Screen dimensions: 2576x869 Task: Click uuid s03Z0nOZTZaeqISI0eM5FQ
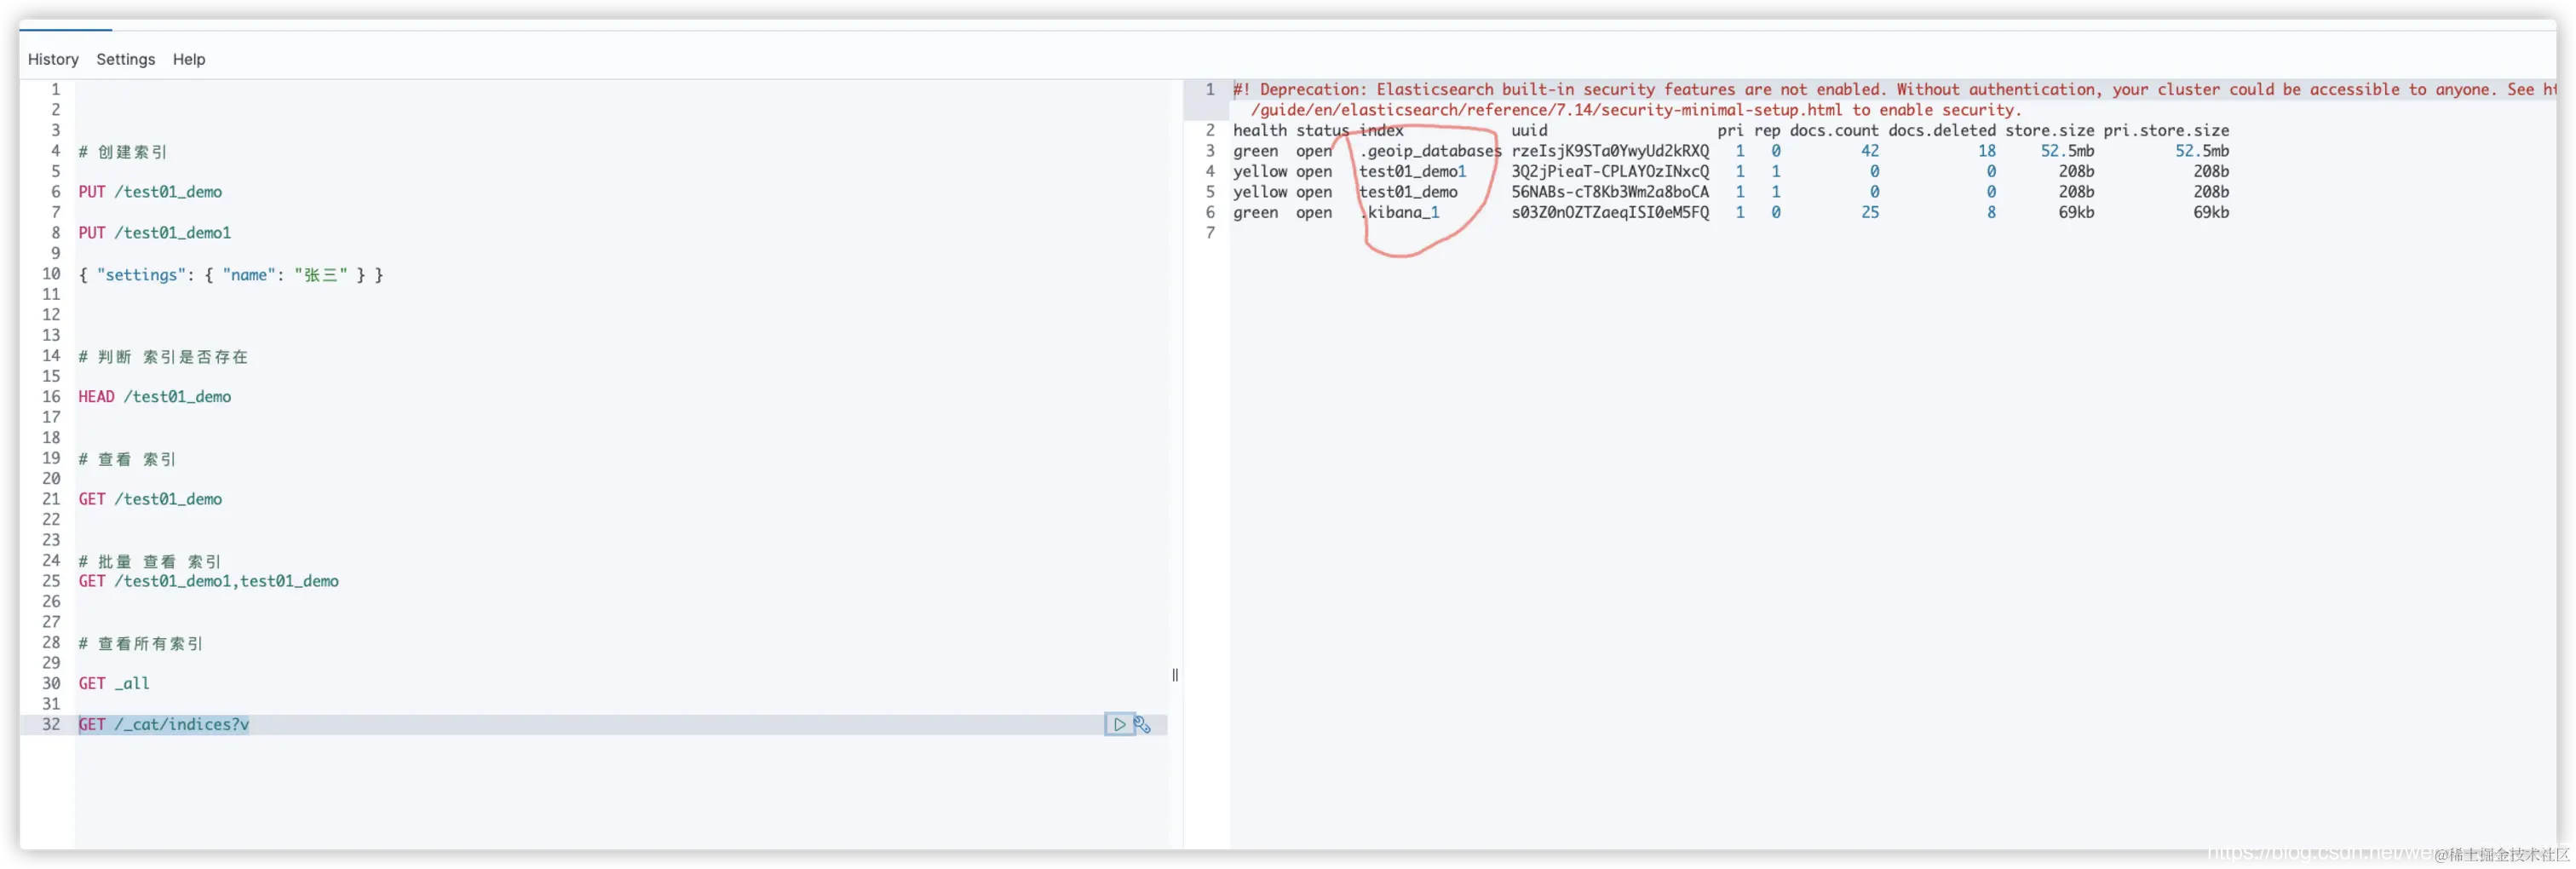coord(1610,212)
